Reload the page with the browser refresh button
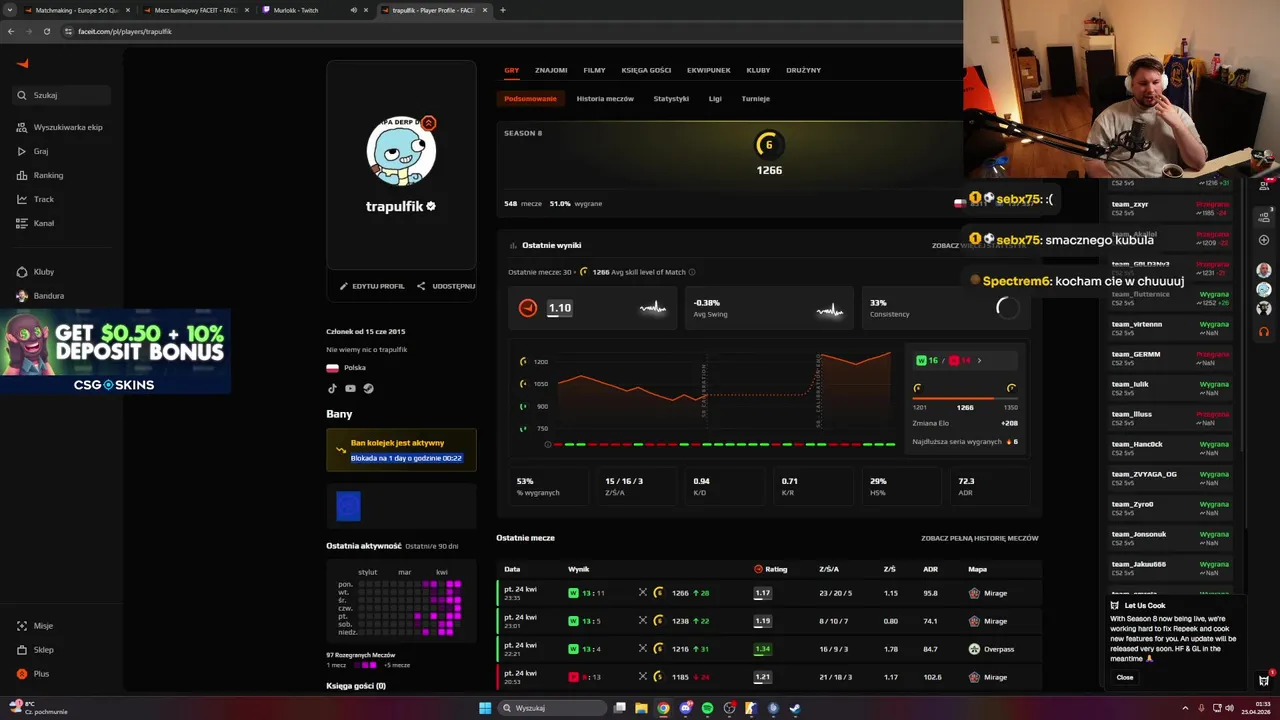Screen dimensions: 1280x720 pyautogui.click(x=46, y=31)
